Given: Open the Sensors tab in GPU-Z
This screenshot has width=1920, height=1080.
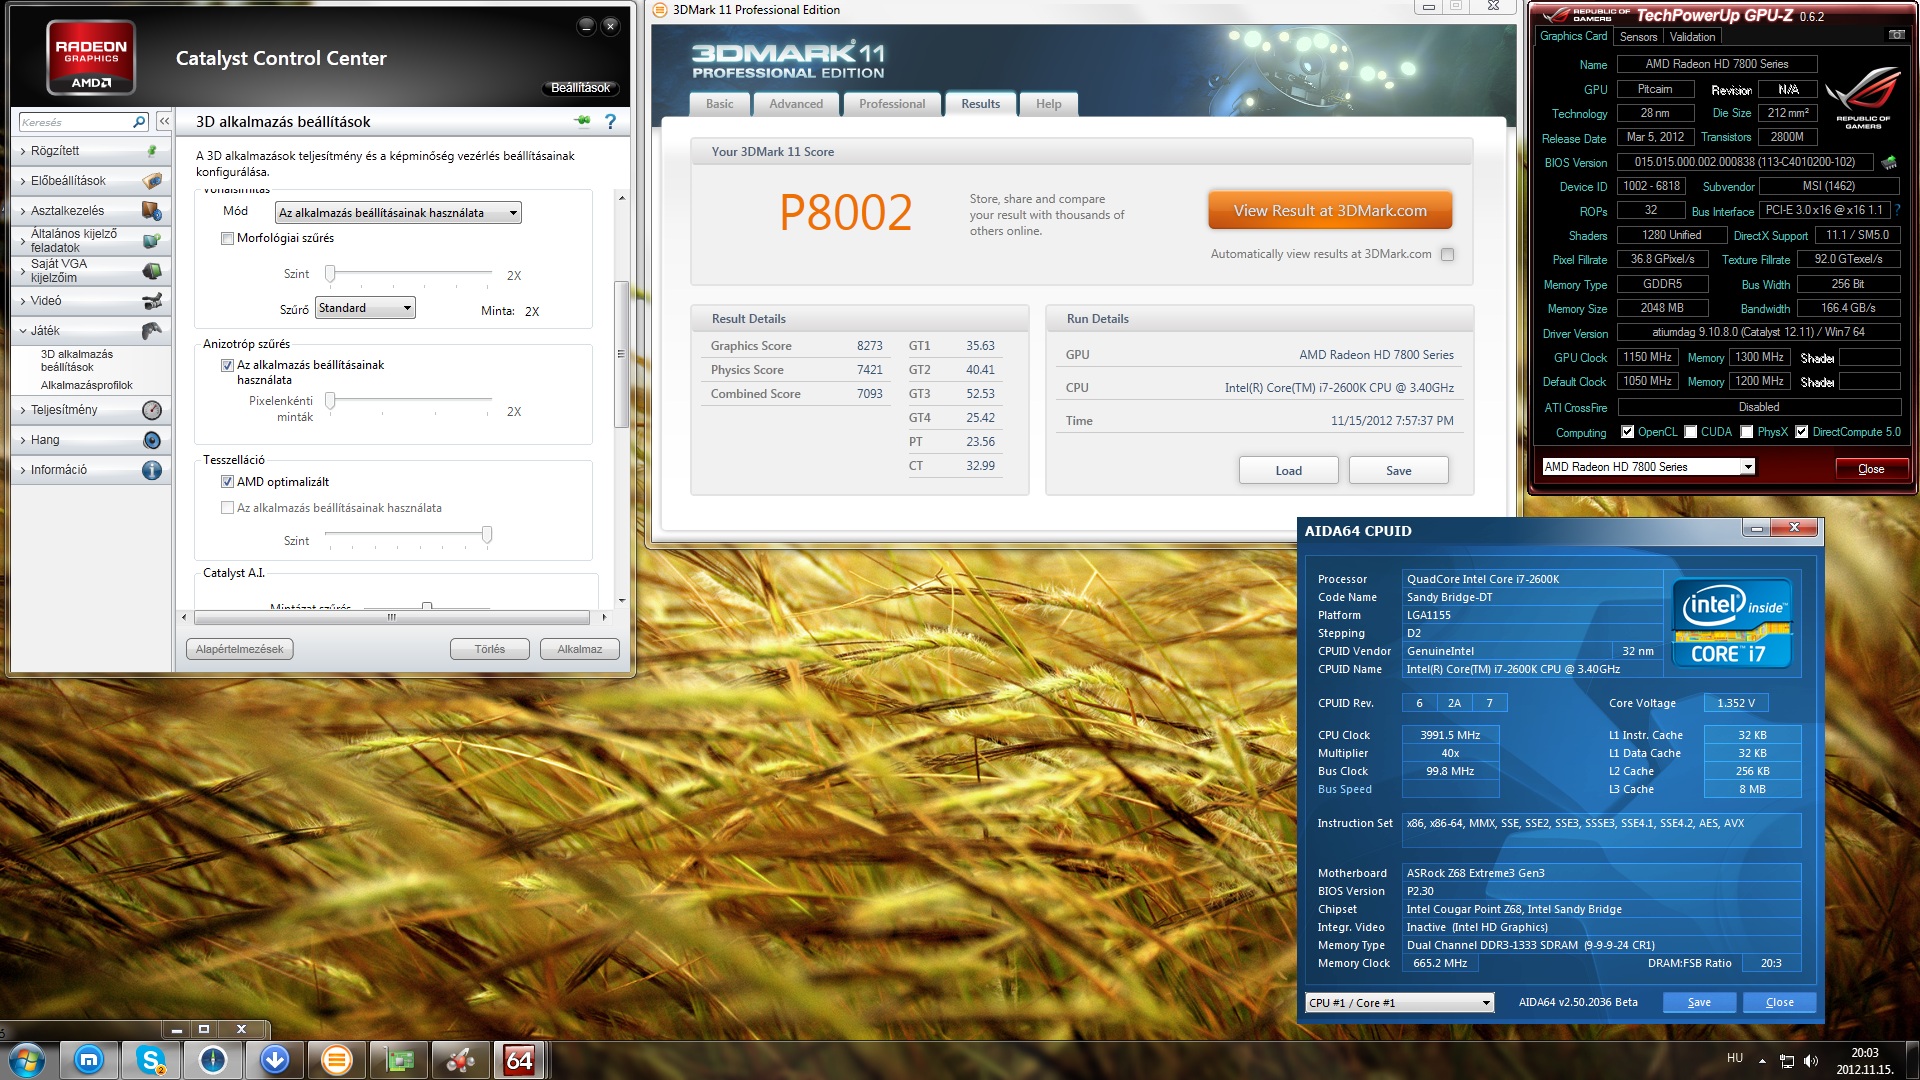Looking at the screenshot, I should pyautogui.click(x=1638, y=37).
